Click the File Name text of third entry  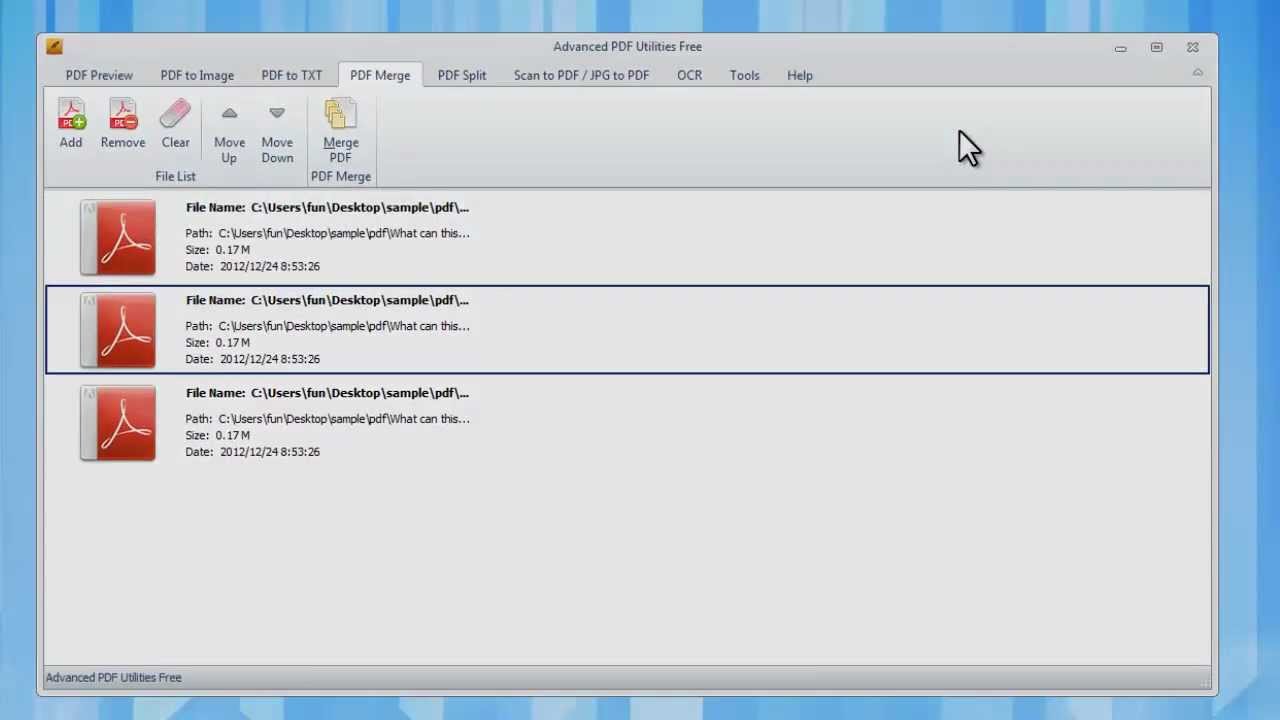(x=327, y=393)
